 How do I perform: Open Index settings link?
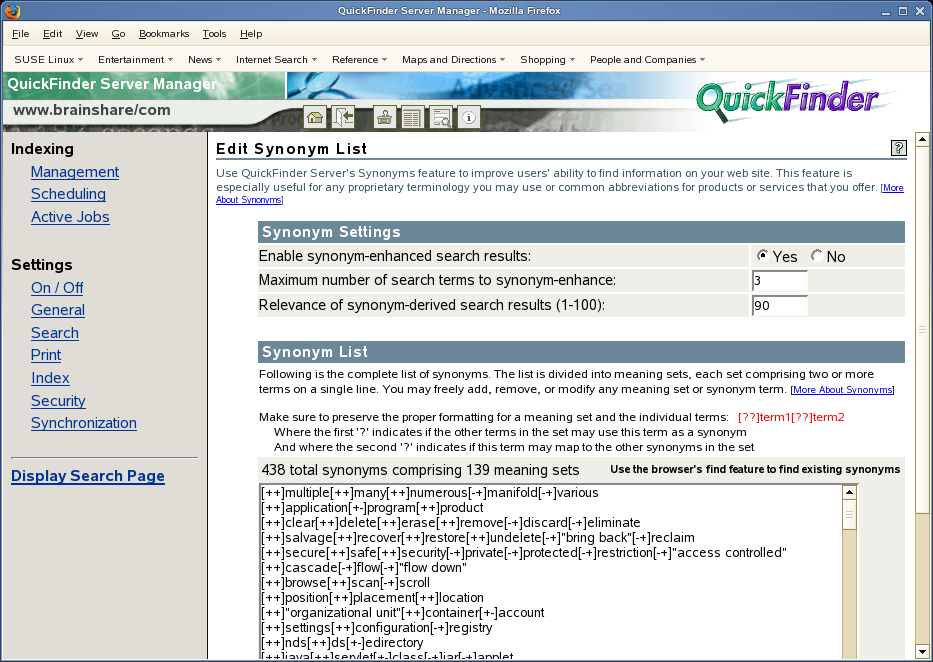coord(50,378)
